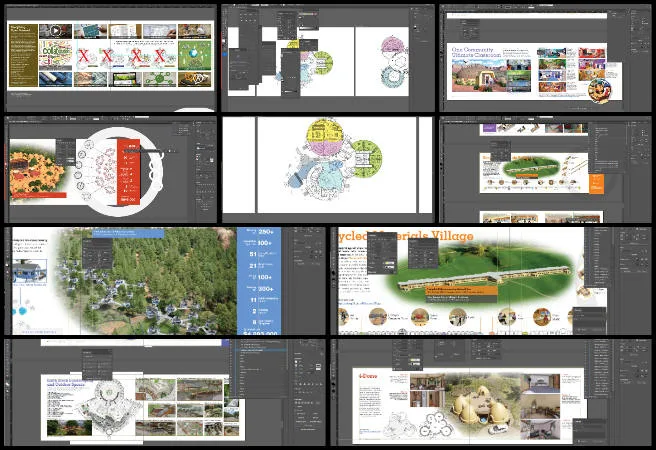
Task: Select the yellow section of the circular floor plan
Action: (326, 130)
